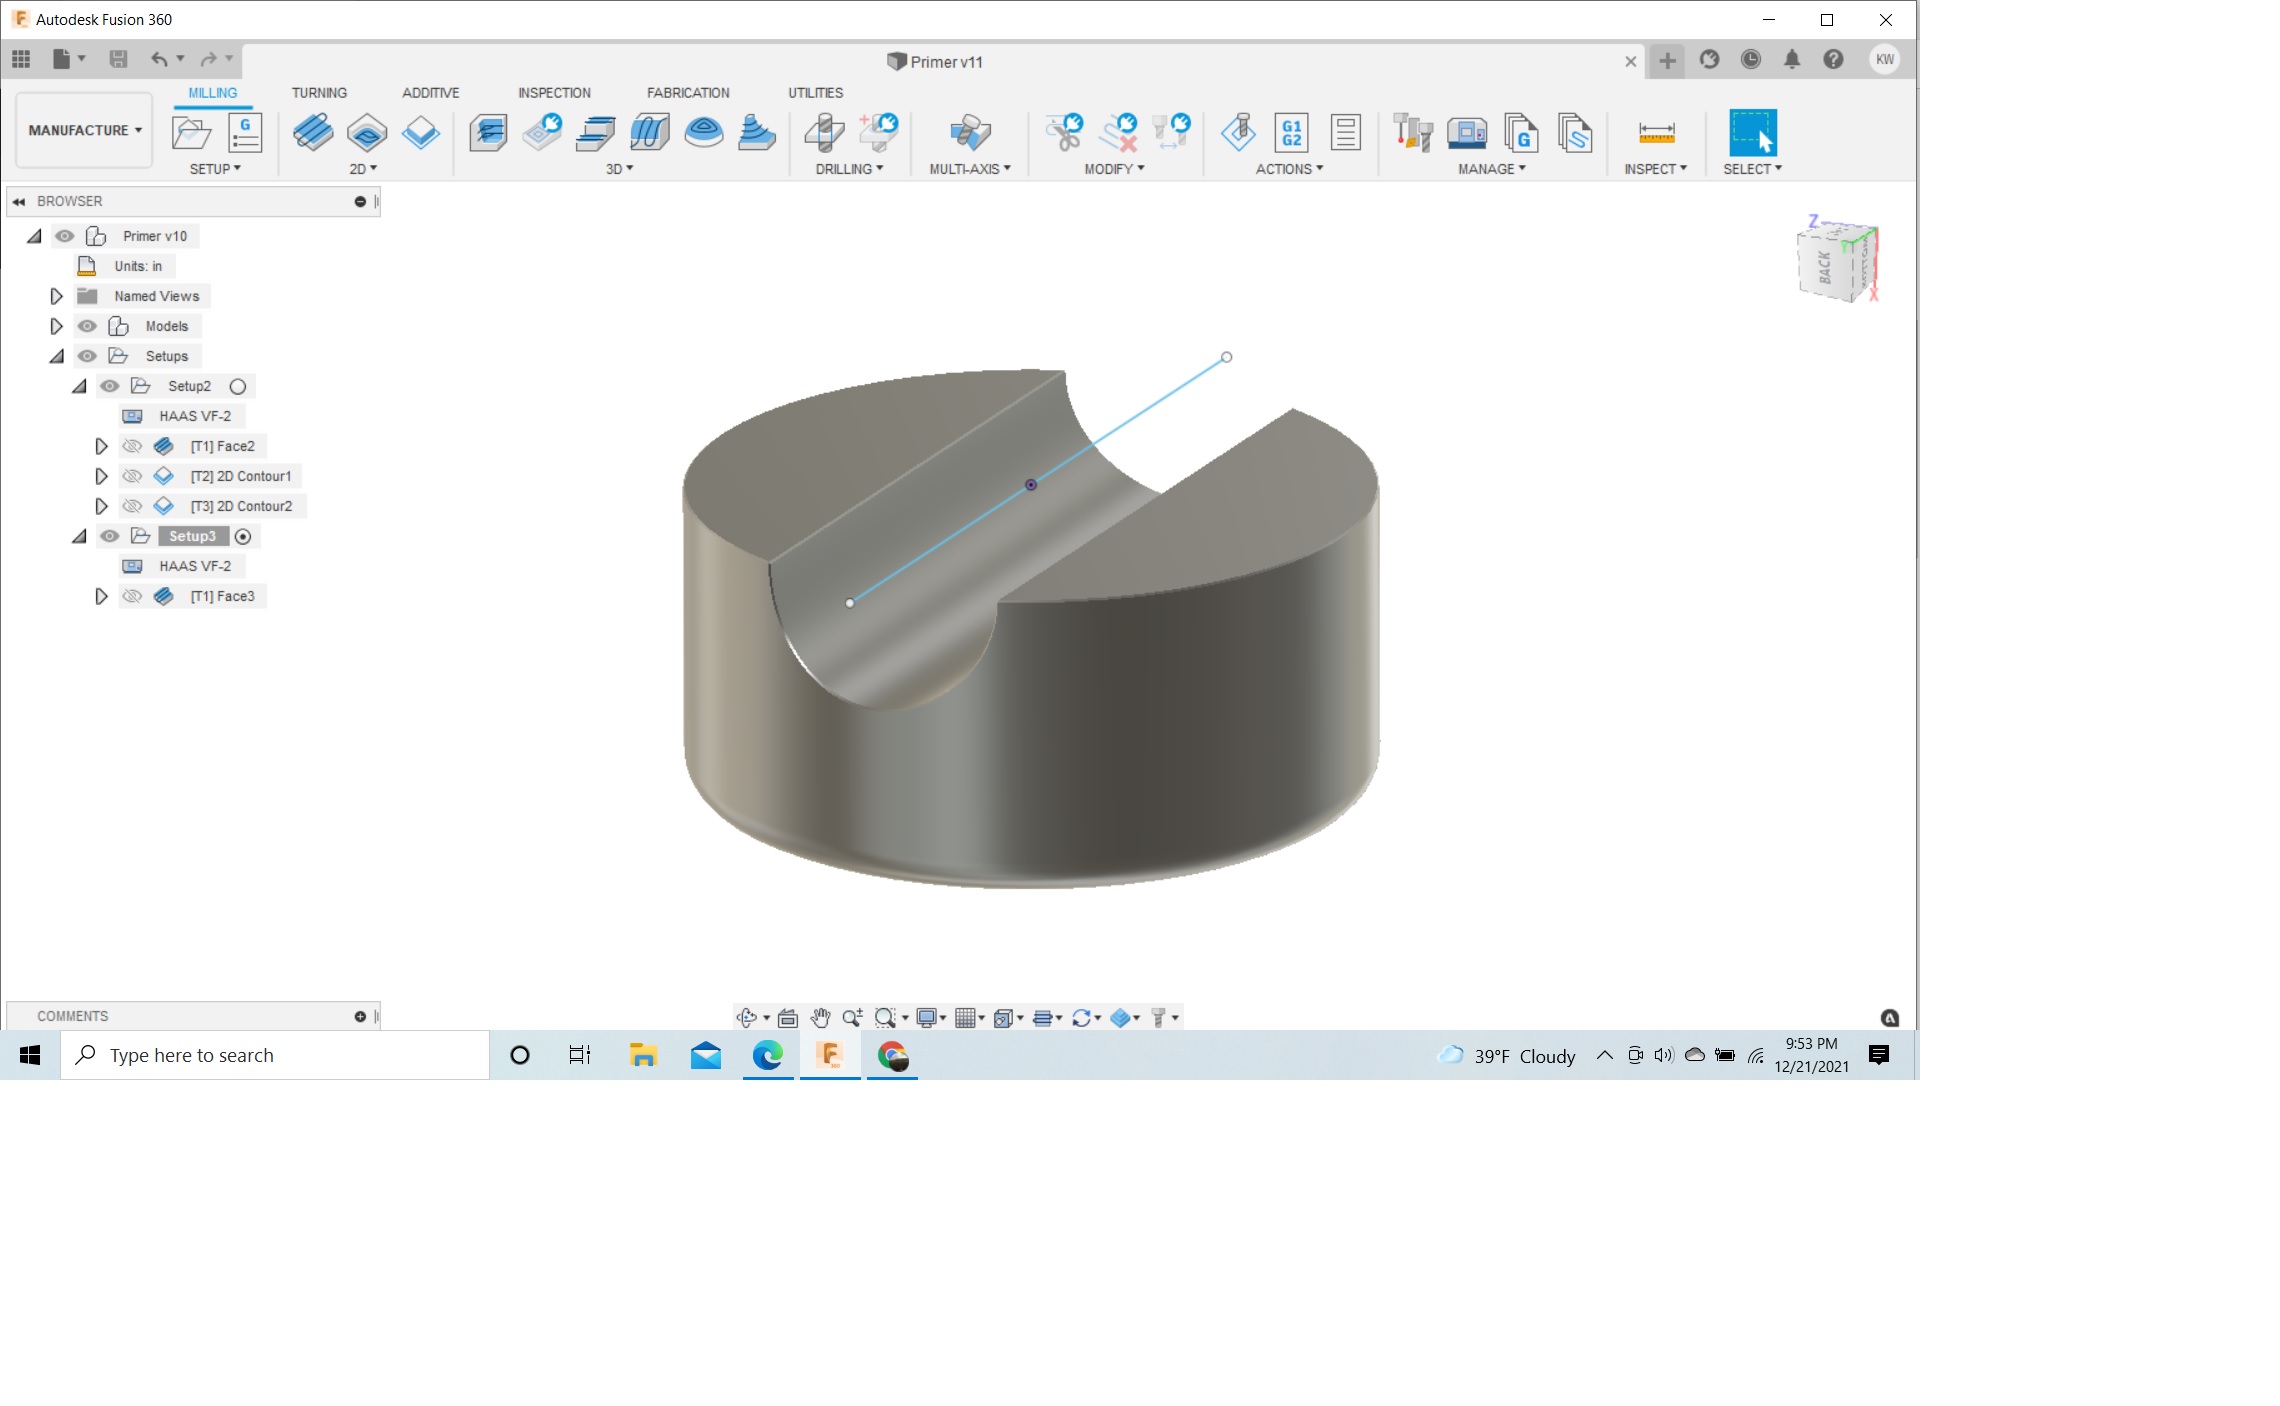Choose the 2D Contour tool icon
Viewport: 2280px width, 1406px height.
pos(421,133)
